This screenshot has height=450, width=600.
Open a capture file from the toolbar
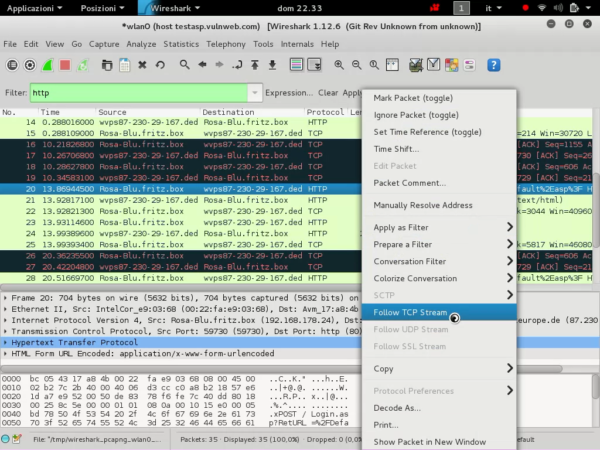pyautogui.click(x=107, y=65)
